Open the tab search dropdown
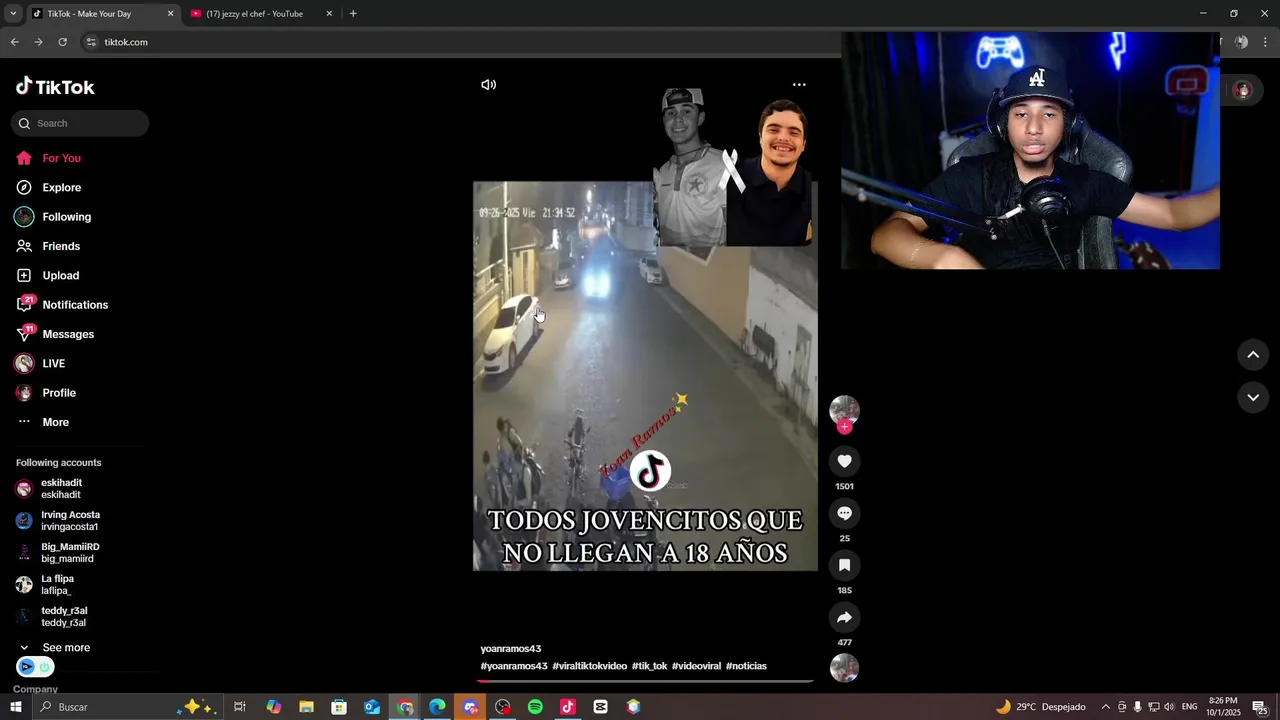 13,14
